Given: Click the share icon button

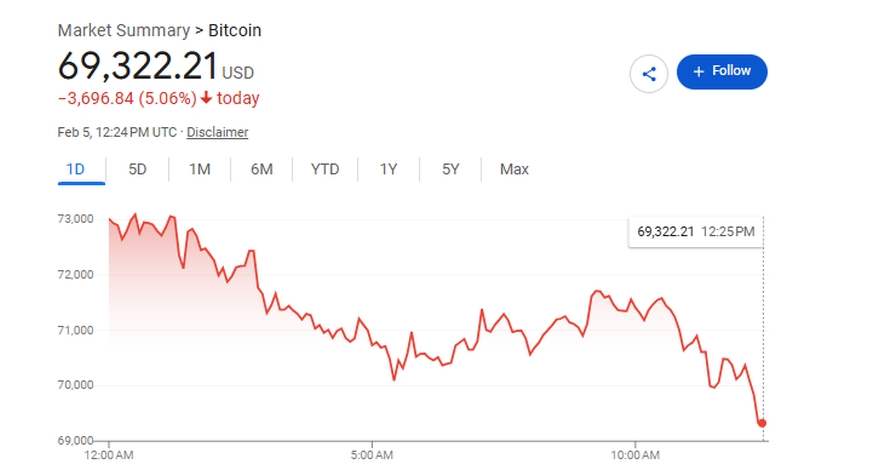Looking at the screenshot, I should pyautogui.click(x=648, y=73).
